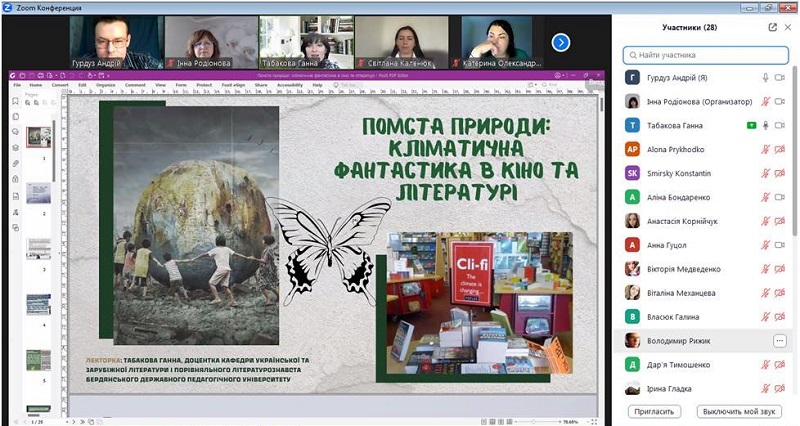This screenshot has height=426, width=800.
Task: Open the Help tab in PDF editor
Action: (x=317, y=85)
